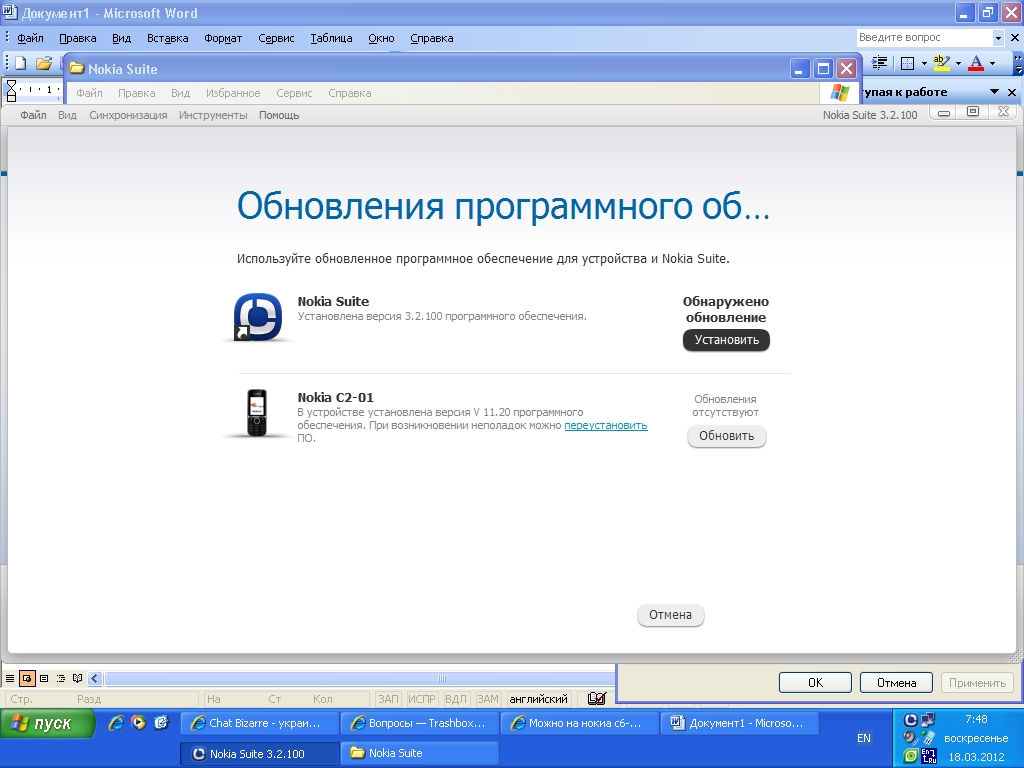This screenshot has height=768, width=1024.
Task: Click OK button in the bottom dialog
Action: click(815, 682)
